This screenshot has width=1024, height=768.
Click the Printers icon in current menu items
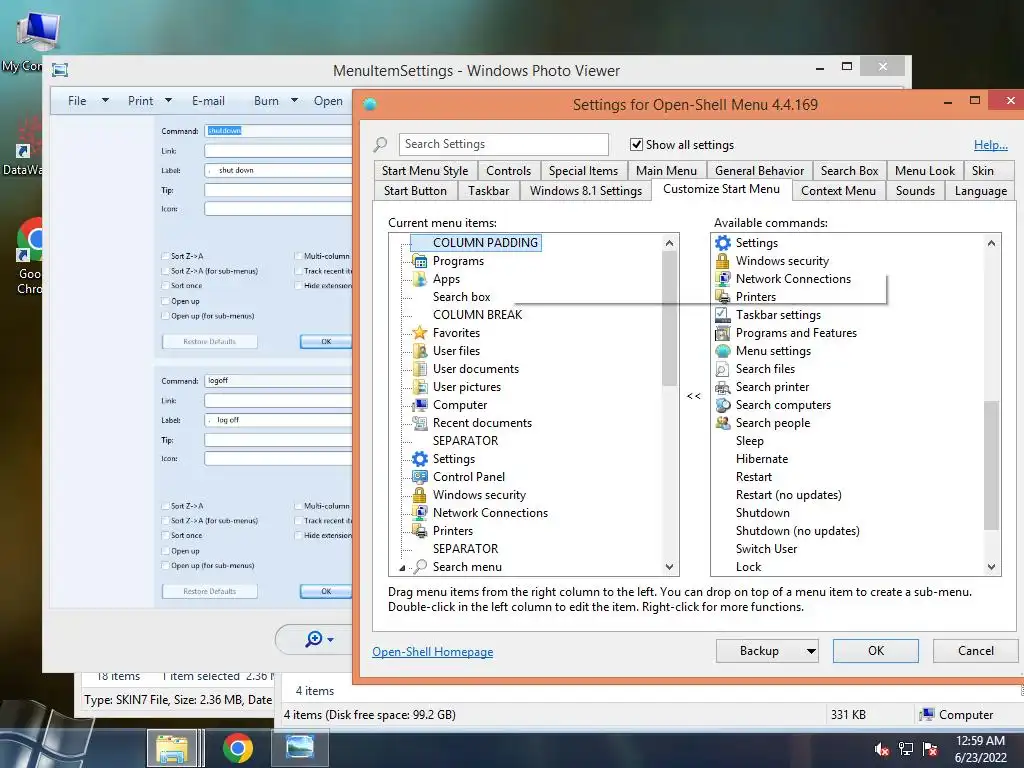click(420, 531)
